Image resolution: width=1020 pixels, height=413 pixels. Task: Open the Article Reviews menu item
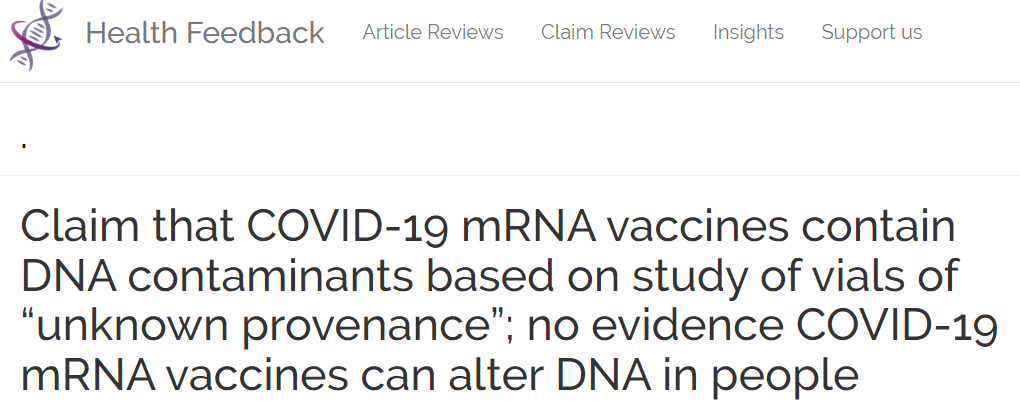tap(433, 32)
